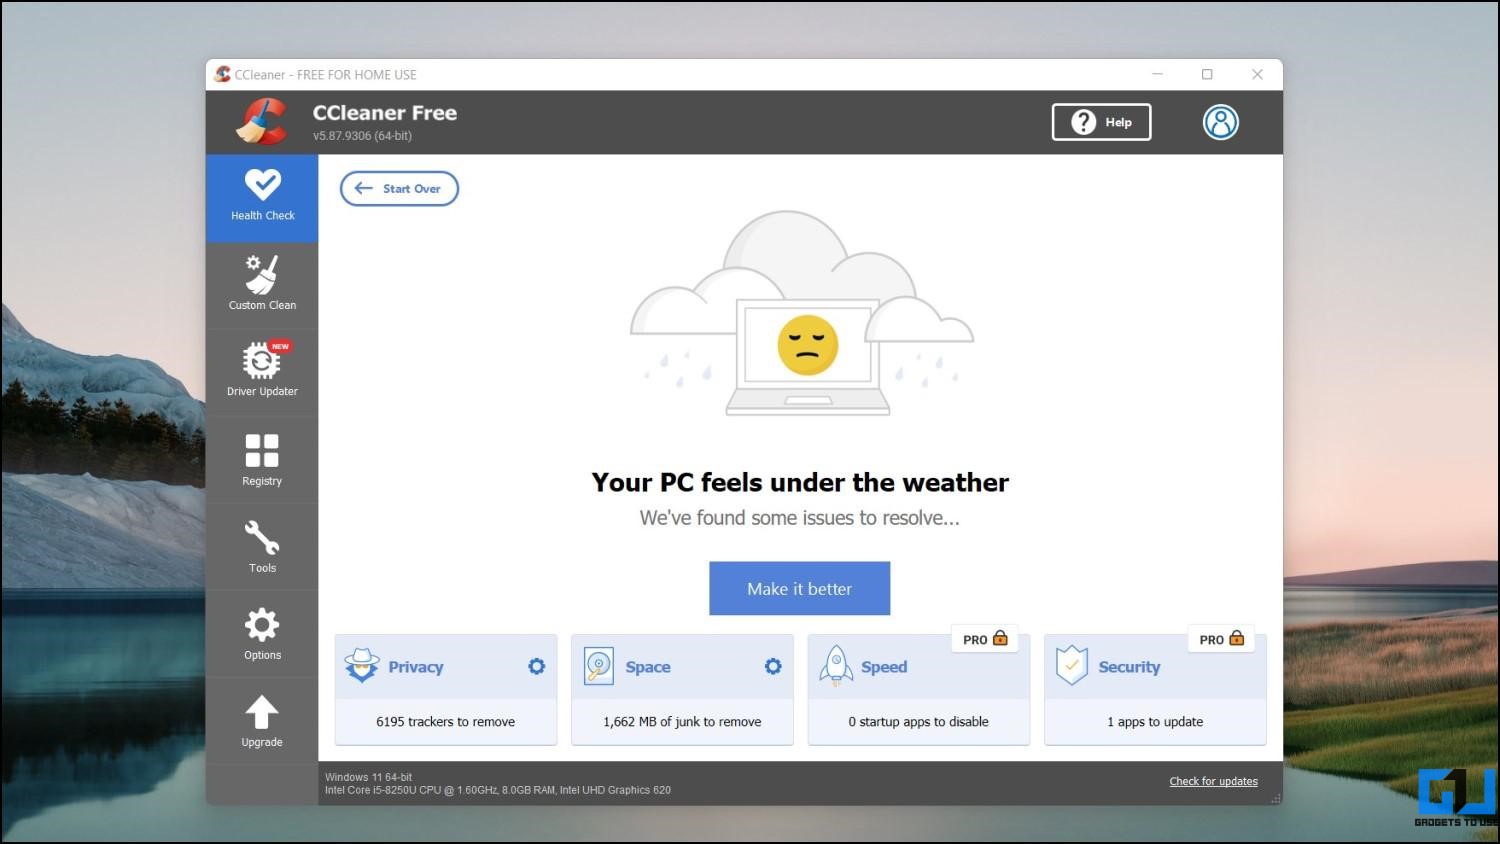Click 'Your PC feels under the weather' heading
The height and width of the screenshot is (844, 1500).
[x=800, y=482]
